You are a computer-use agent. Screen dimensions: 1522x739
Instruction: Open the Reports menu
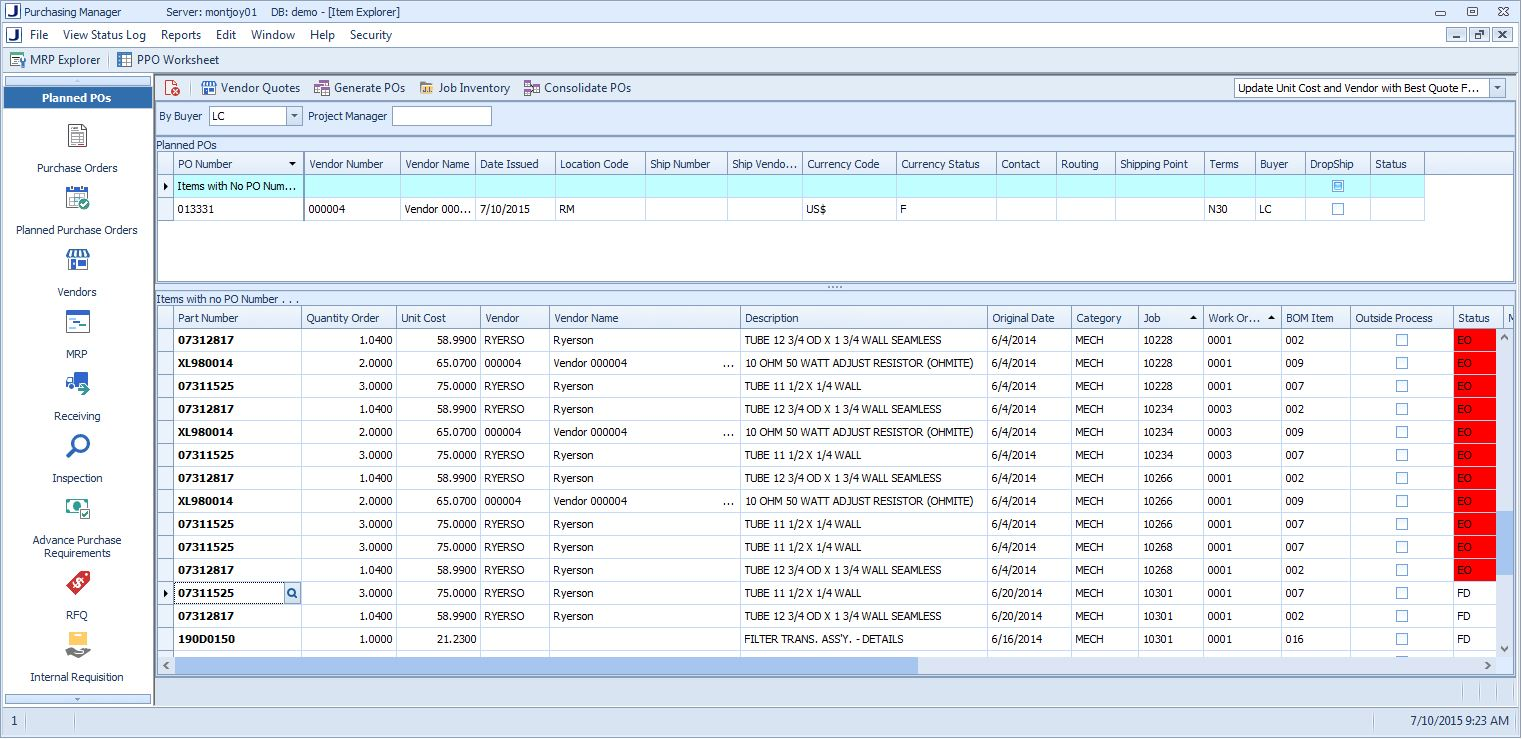(181, 35)
